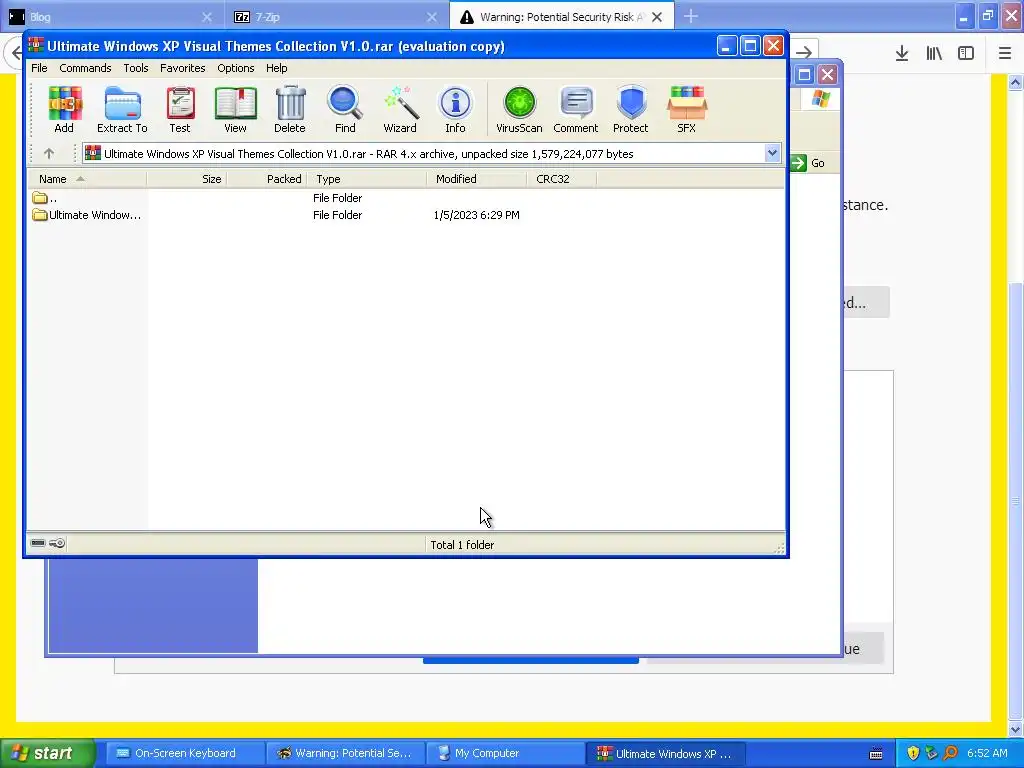
Task: Click the Ultimate Windows XP taskbar item
Action: 665,753
